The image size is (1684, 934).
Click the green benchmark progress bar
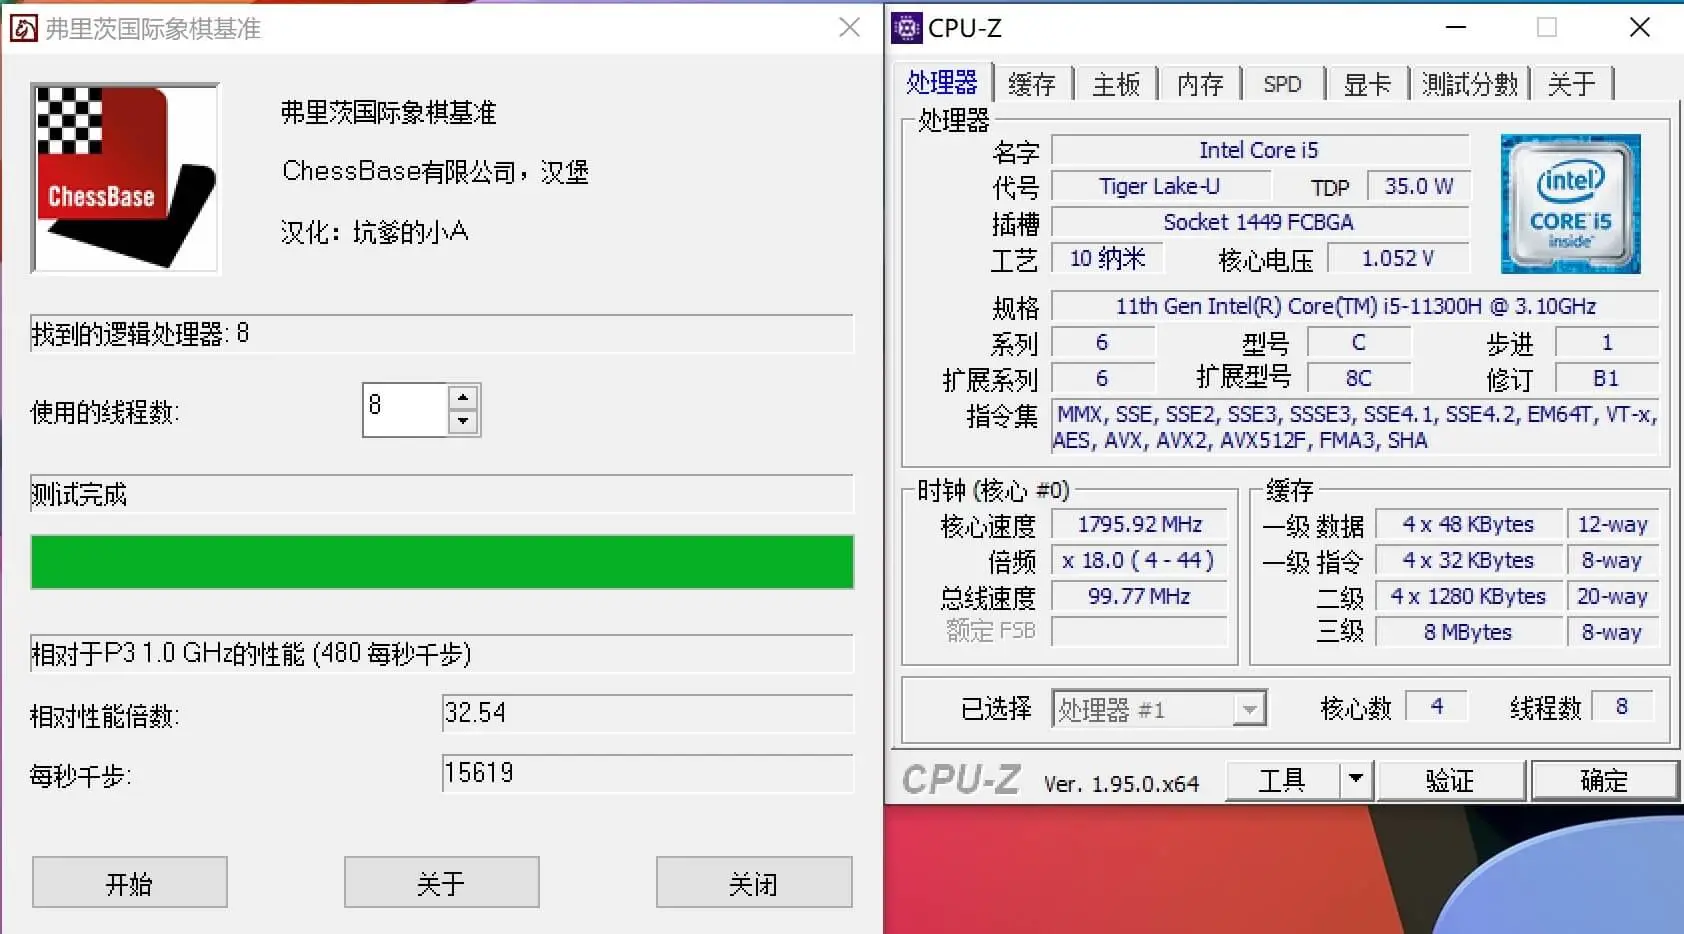[x=442, y=562]
